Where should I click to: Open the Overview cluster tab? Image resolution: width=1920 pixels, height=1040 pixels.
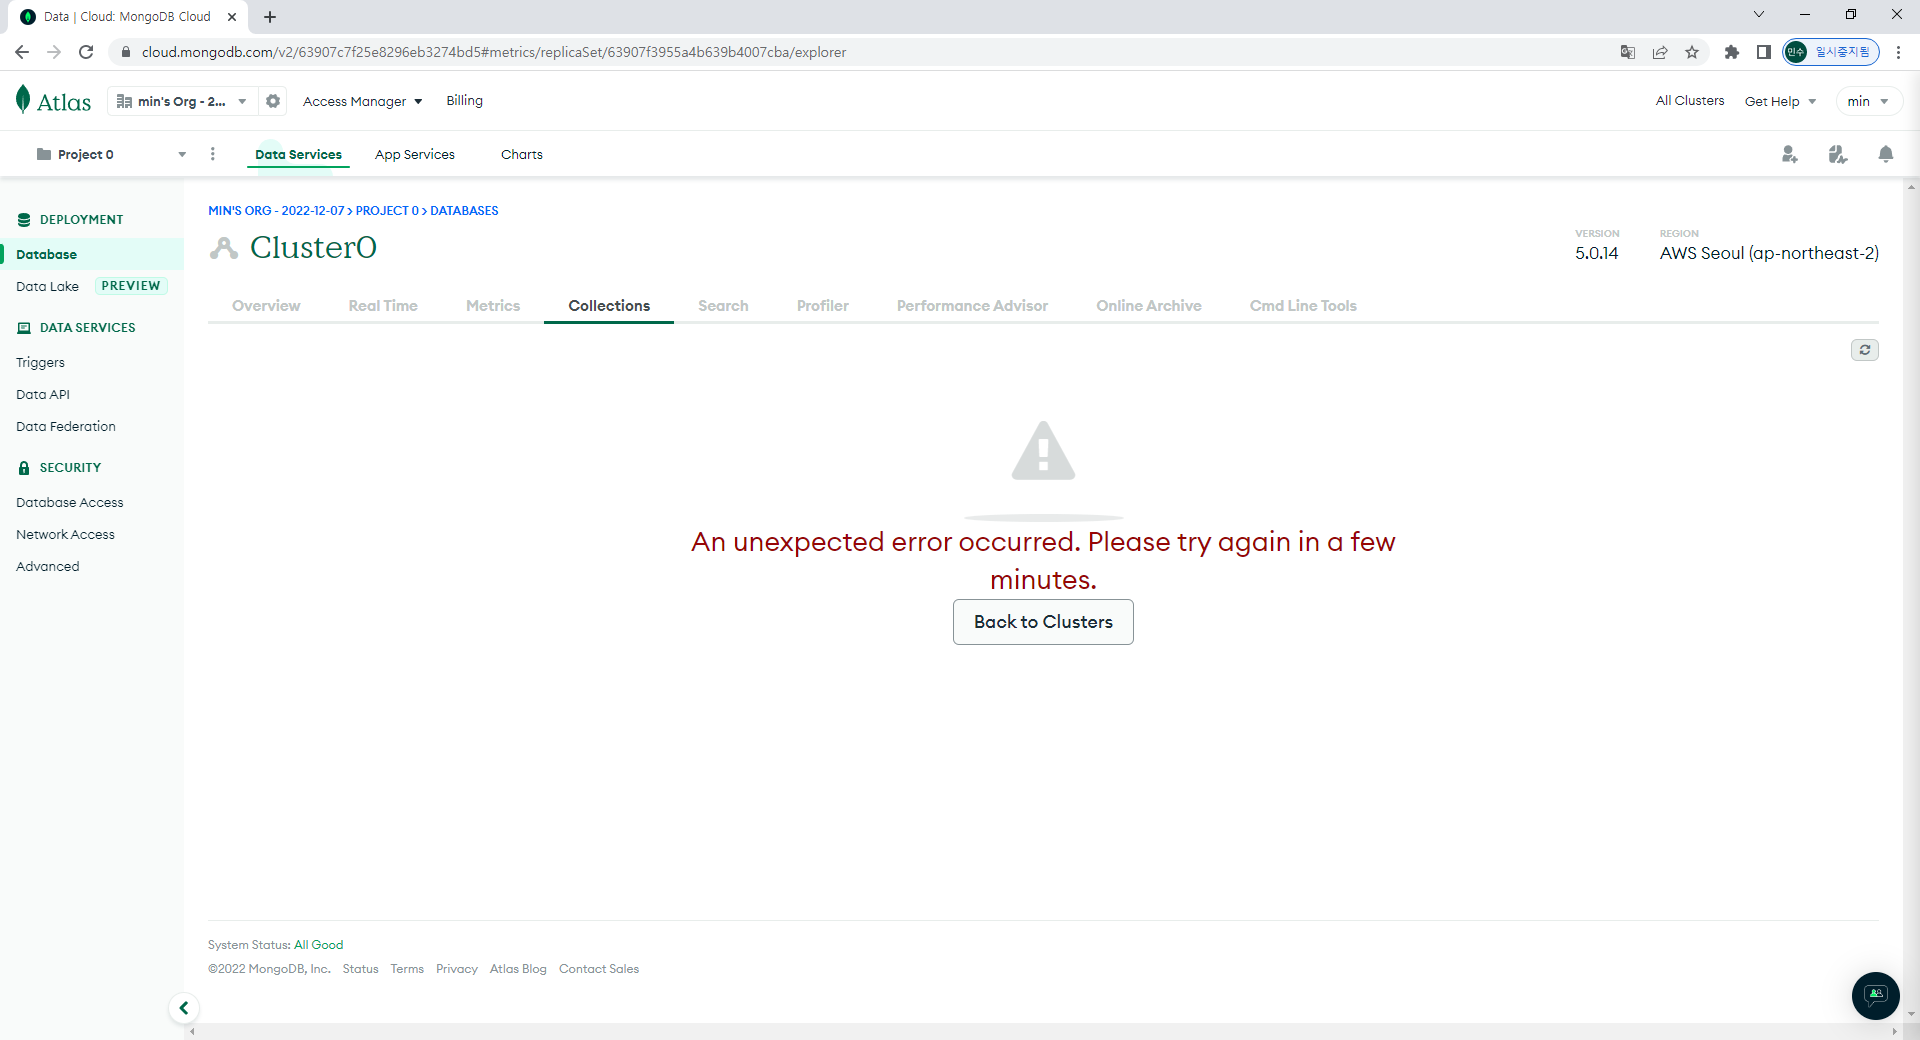[266, 306]
